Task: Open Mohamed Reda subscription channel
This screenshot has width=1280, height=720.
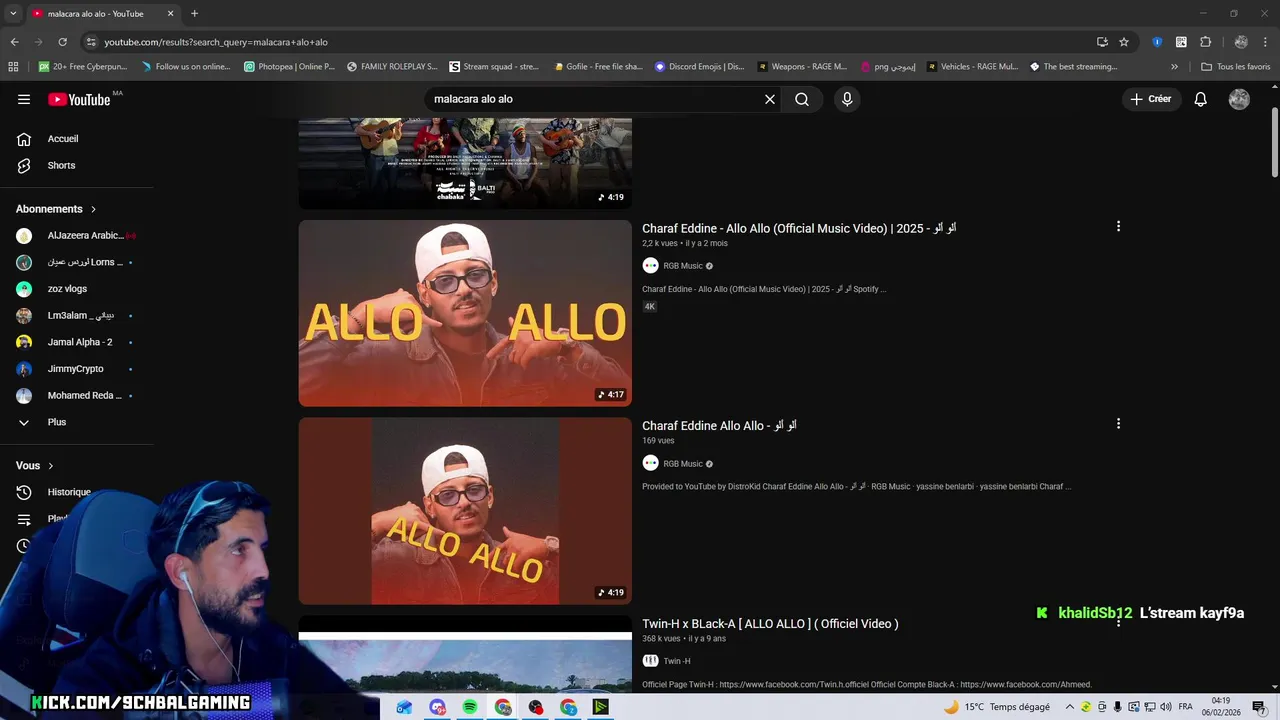Action: click(x=77, y=395)
